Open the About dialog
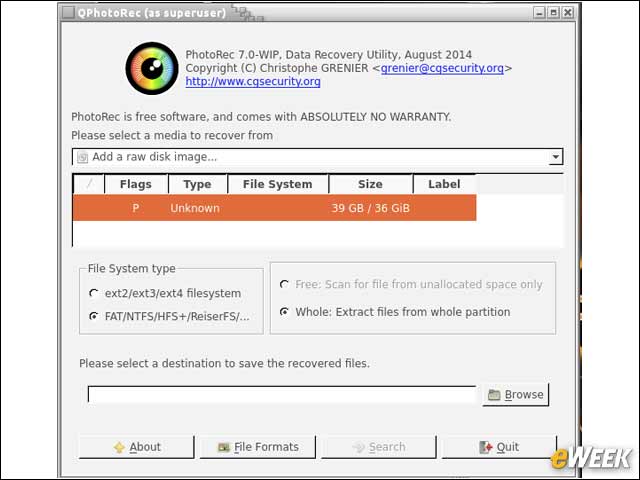Image resolution: width=640 pixels, height=480 pixels. coord(136,447)
